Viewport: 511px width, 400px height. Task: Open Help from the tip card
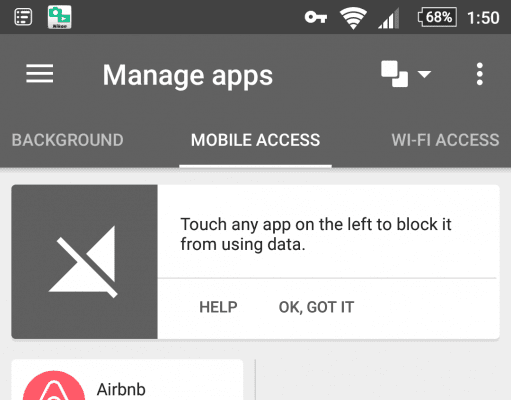point(218,307)
